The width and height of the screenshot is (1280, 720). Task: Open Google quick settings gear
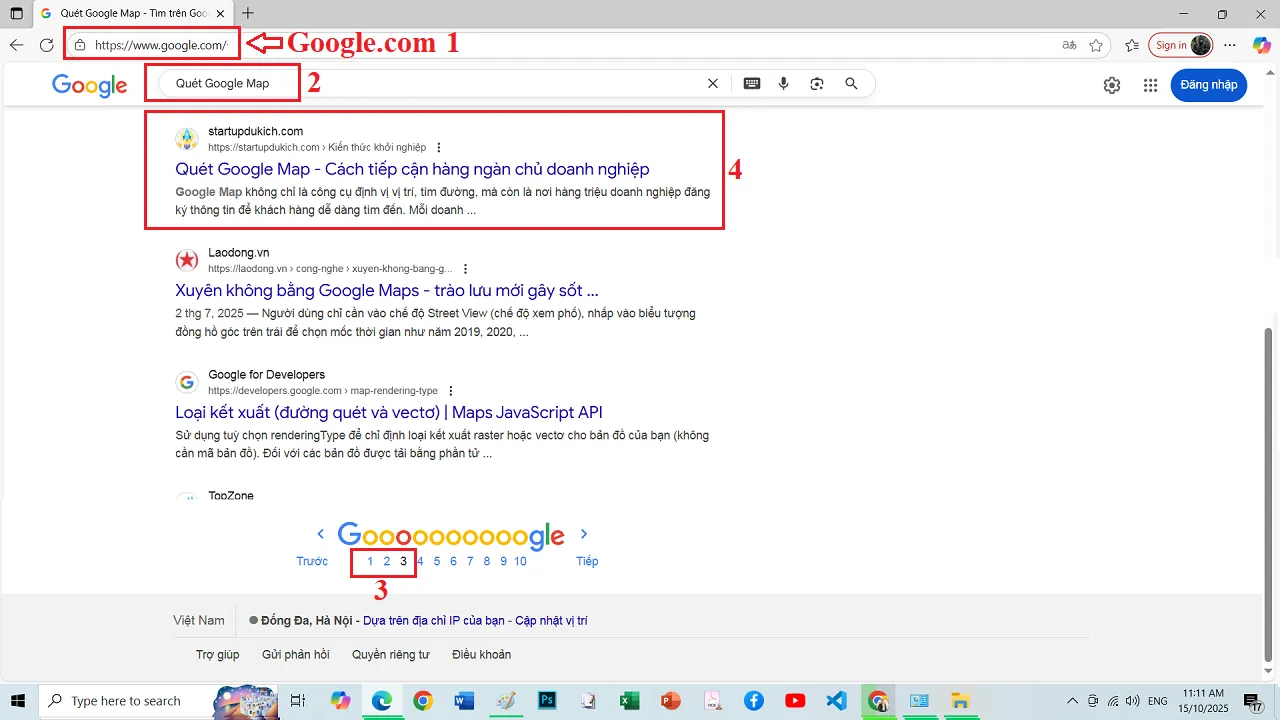(x=1112, y=85)
